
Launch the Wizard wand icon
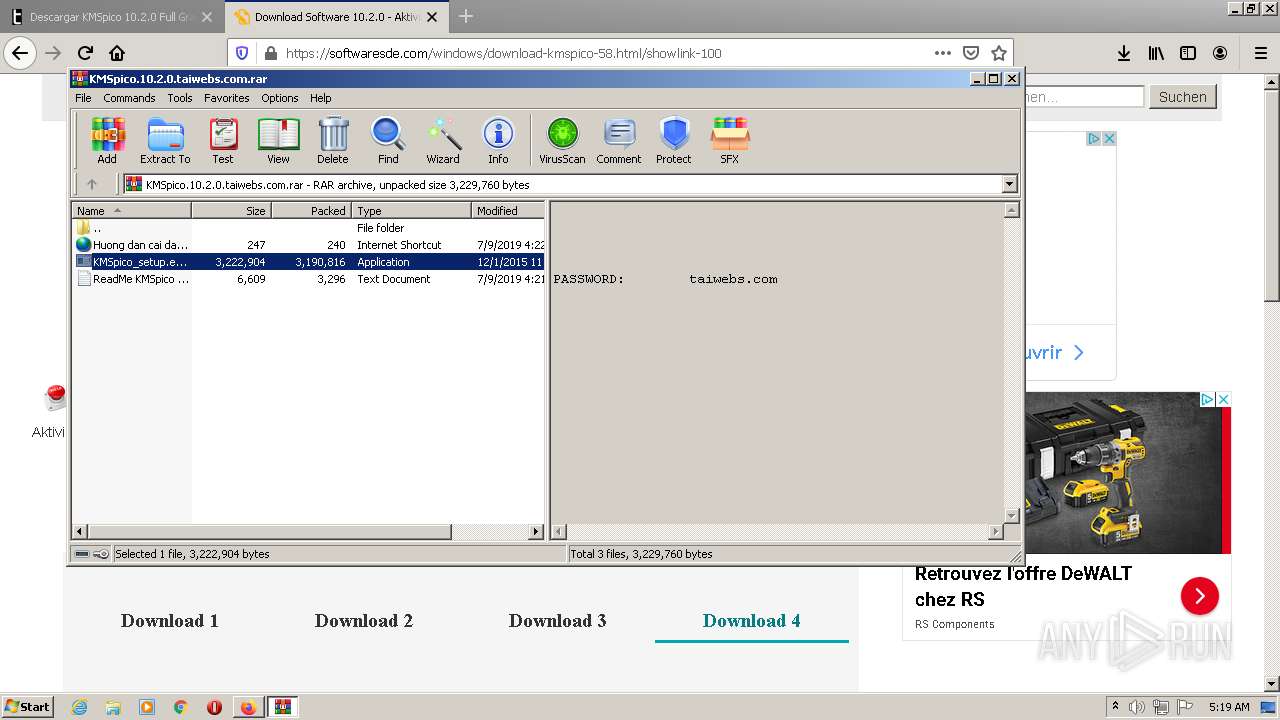coord(443,140)
